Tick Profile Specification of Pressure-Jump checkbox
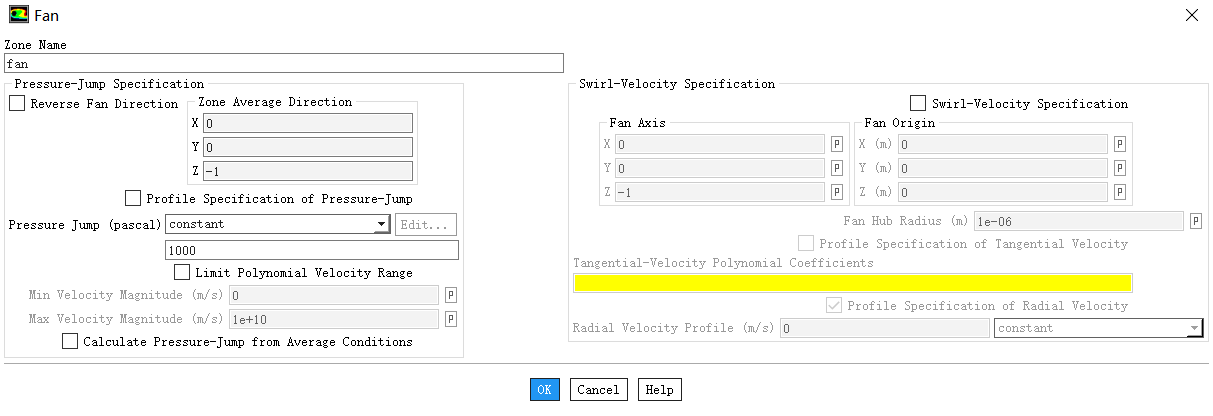The image size is (1213, 416). point(133,199)
